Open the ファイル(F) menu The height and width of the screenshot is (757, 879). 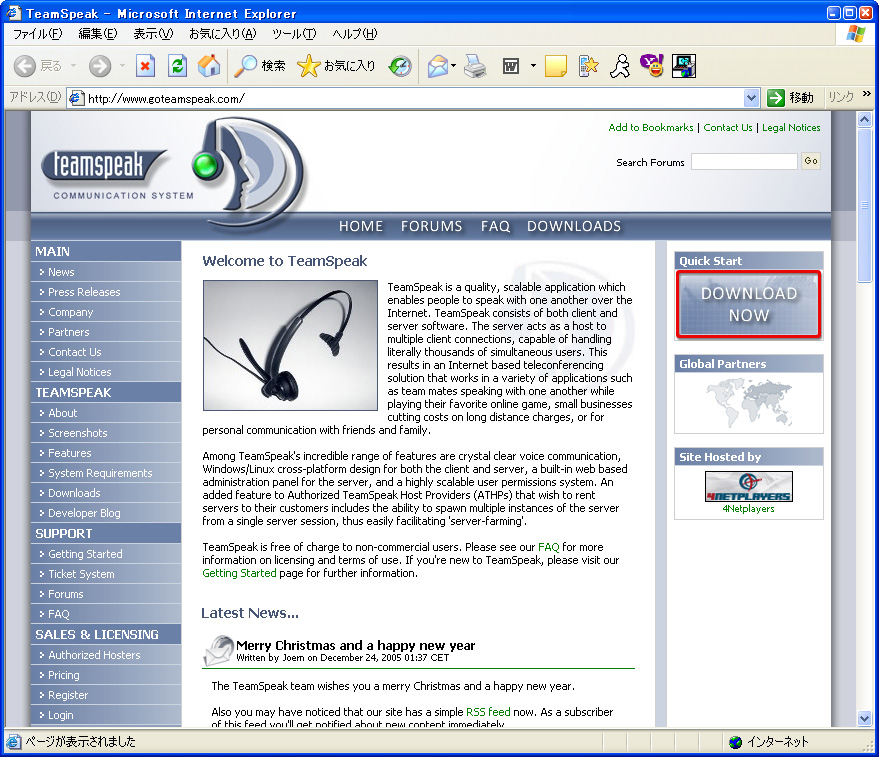coord(38,34)
